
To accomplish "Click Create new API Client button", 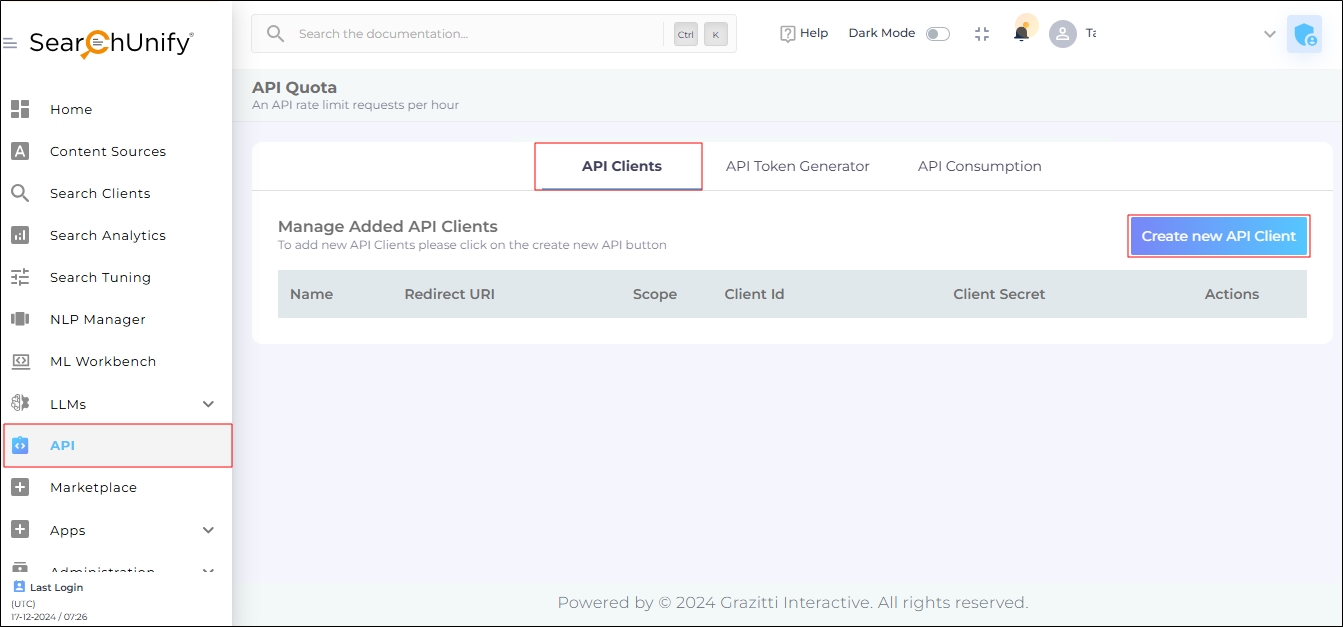I will point(1218,236).
